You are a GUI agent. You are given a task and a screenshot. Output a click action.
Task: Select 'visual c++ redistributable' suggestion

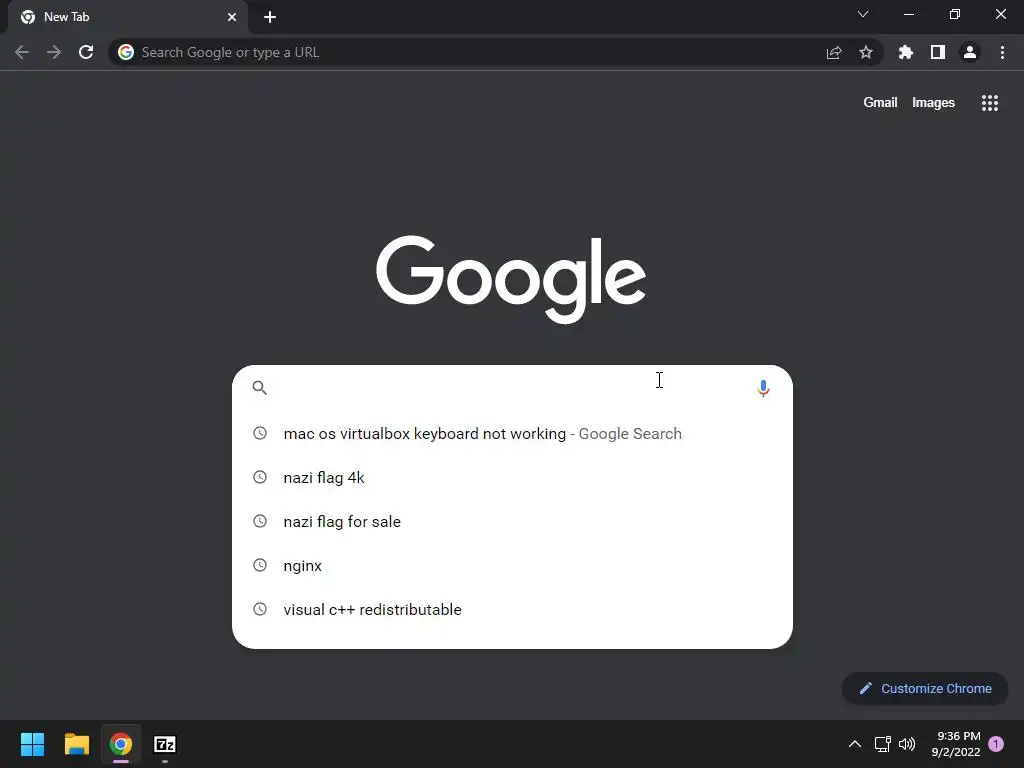pos(513,609)
